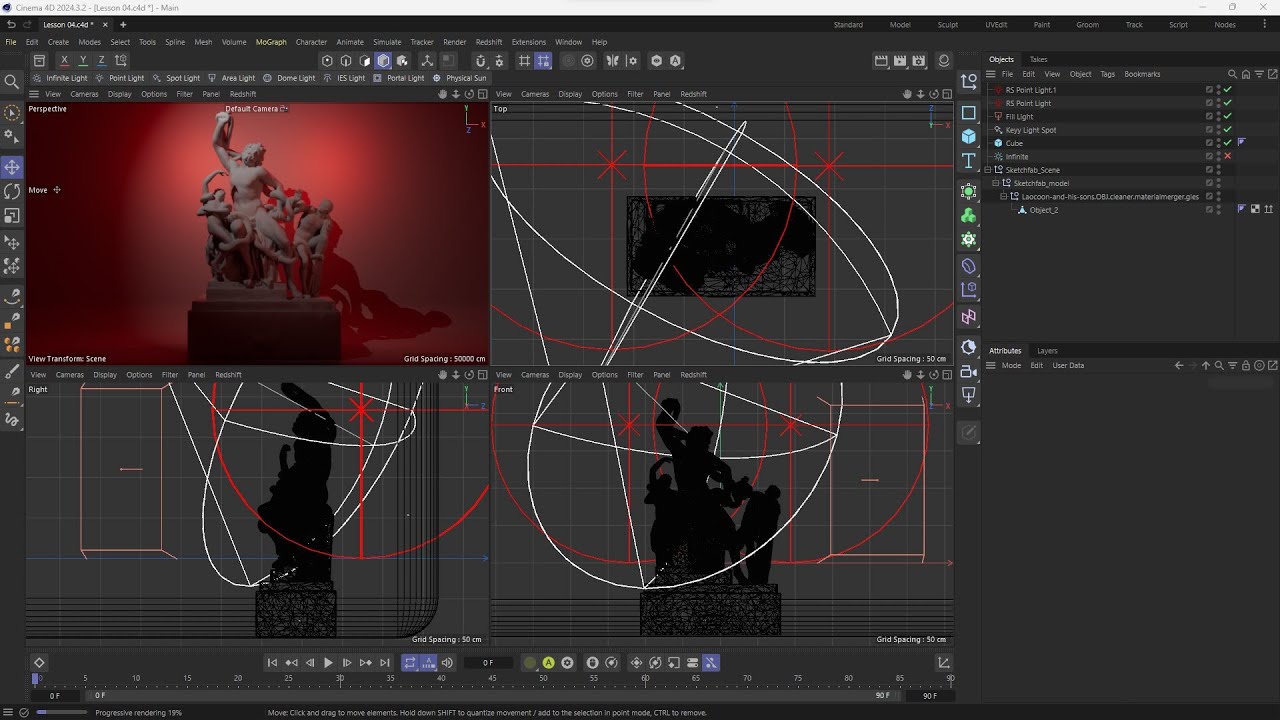Play the timeline animation forward
The width and height of the screenshot is (1280, 720).
click(328, 663)
